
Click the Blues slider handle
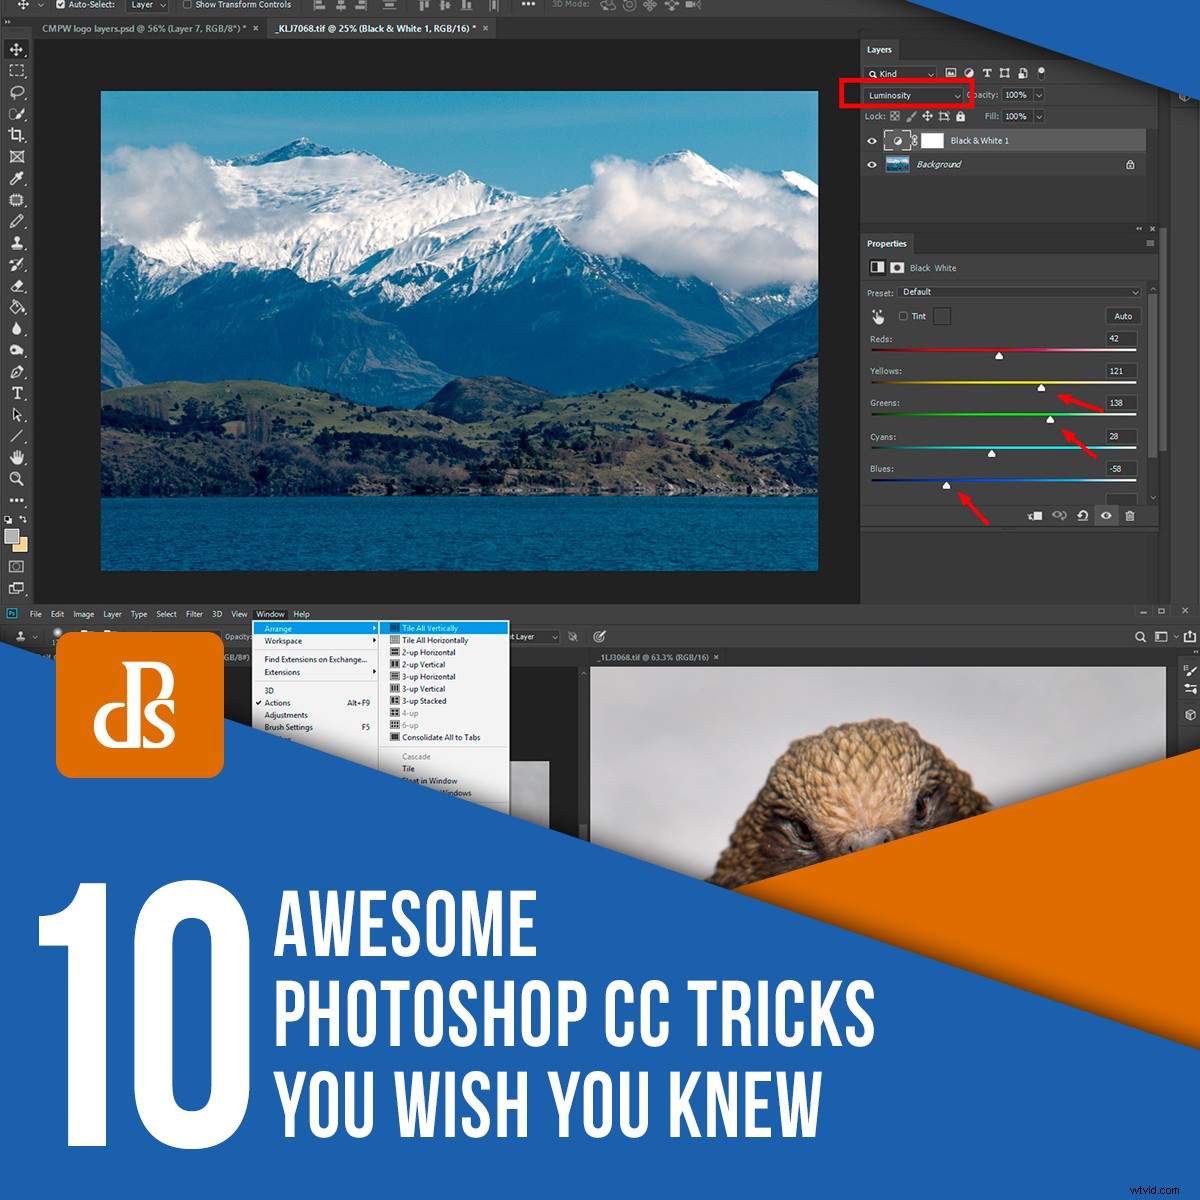[x=948, y=485]
